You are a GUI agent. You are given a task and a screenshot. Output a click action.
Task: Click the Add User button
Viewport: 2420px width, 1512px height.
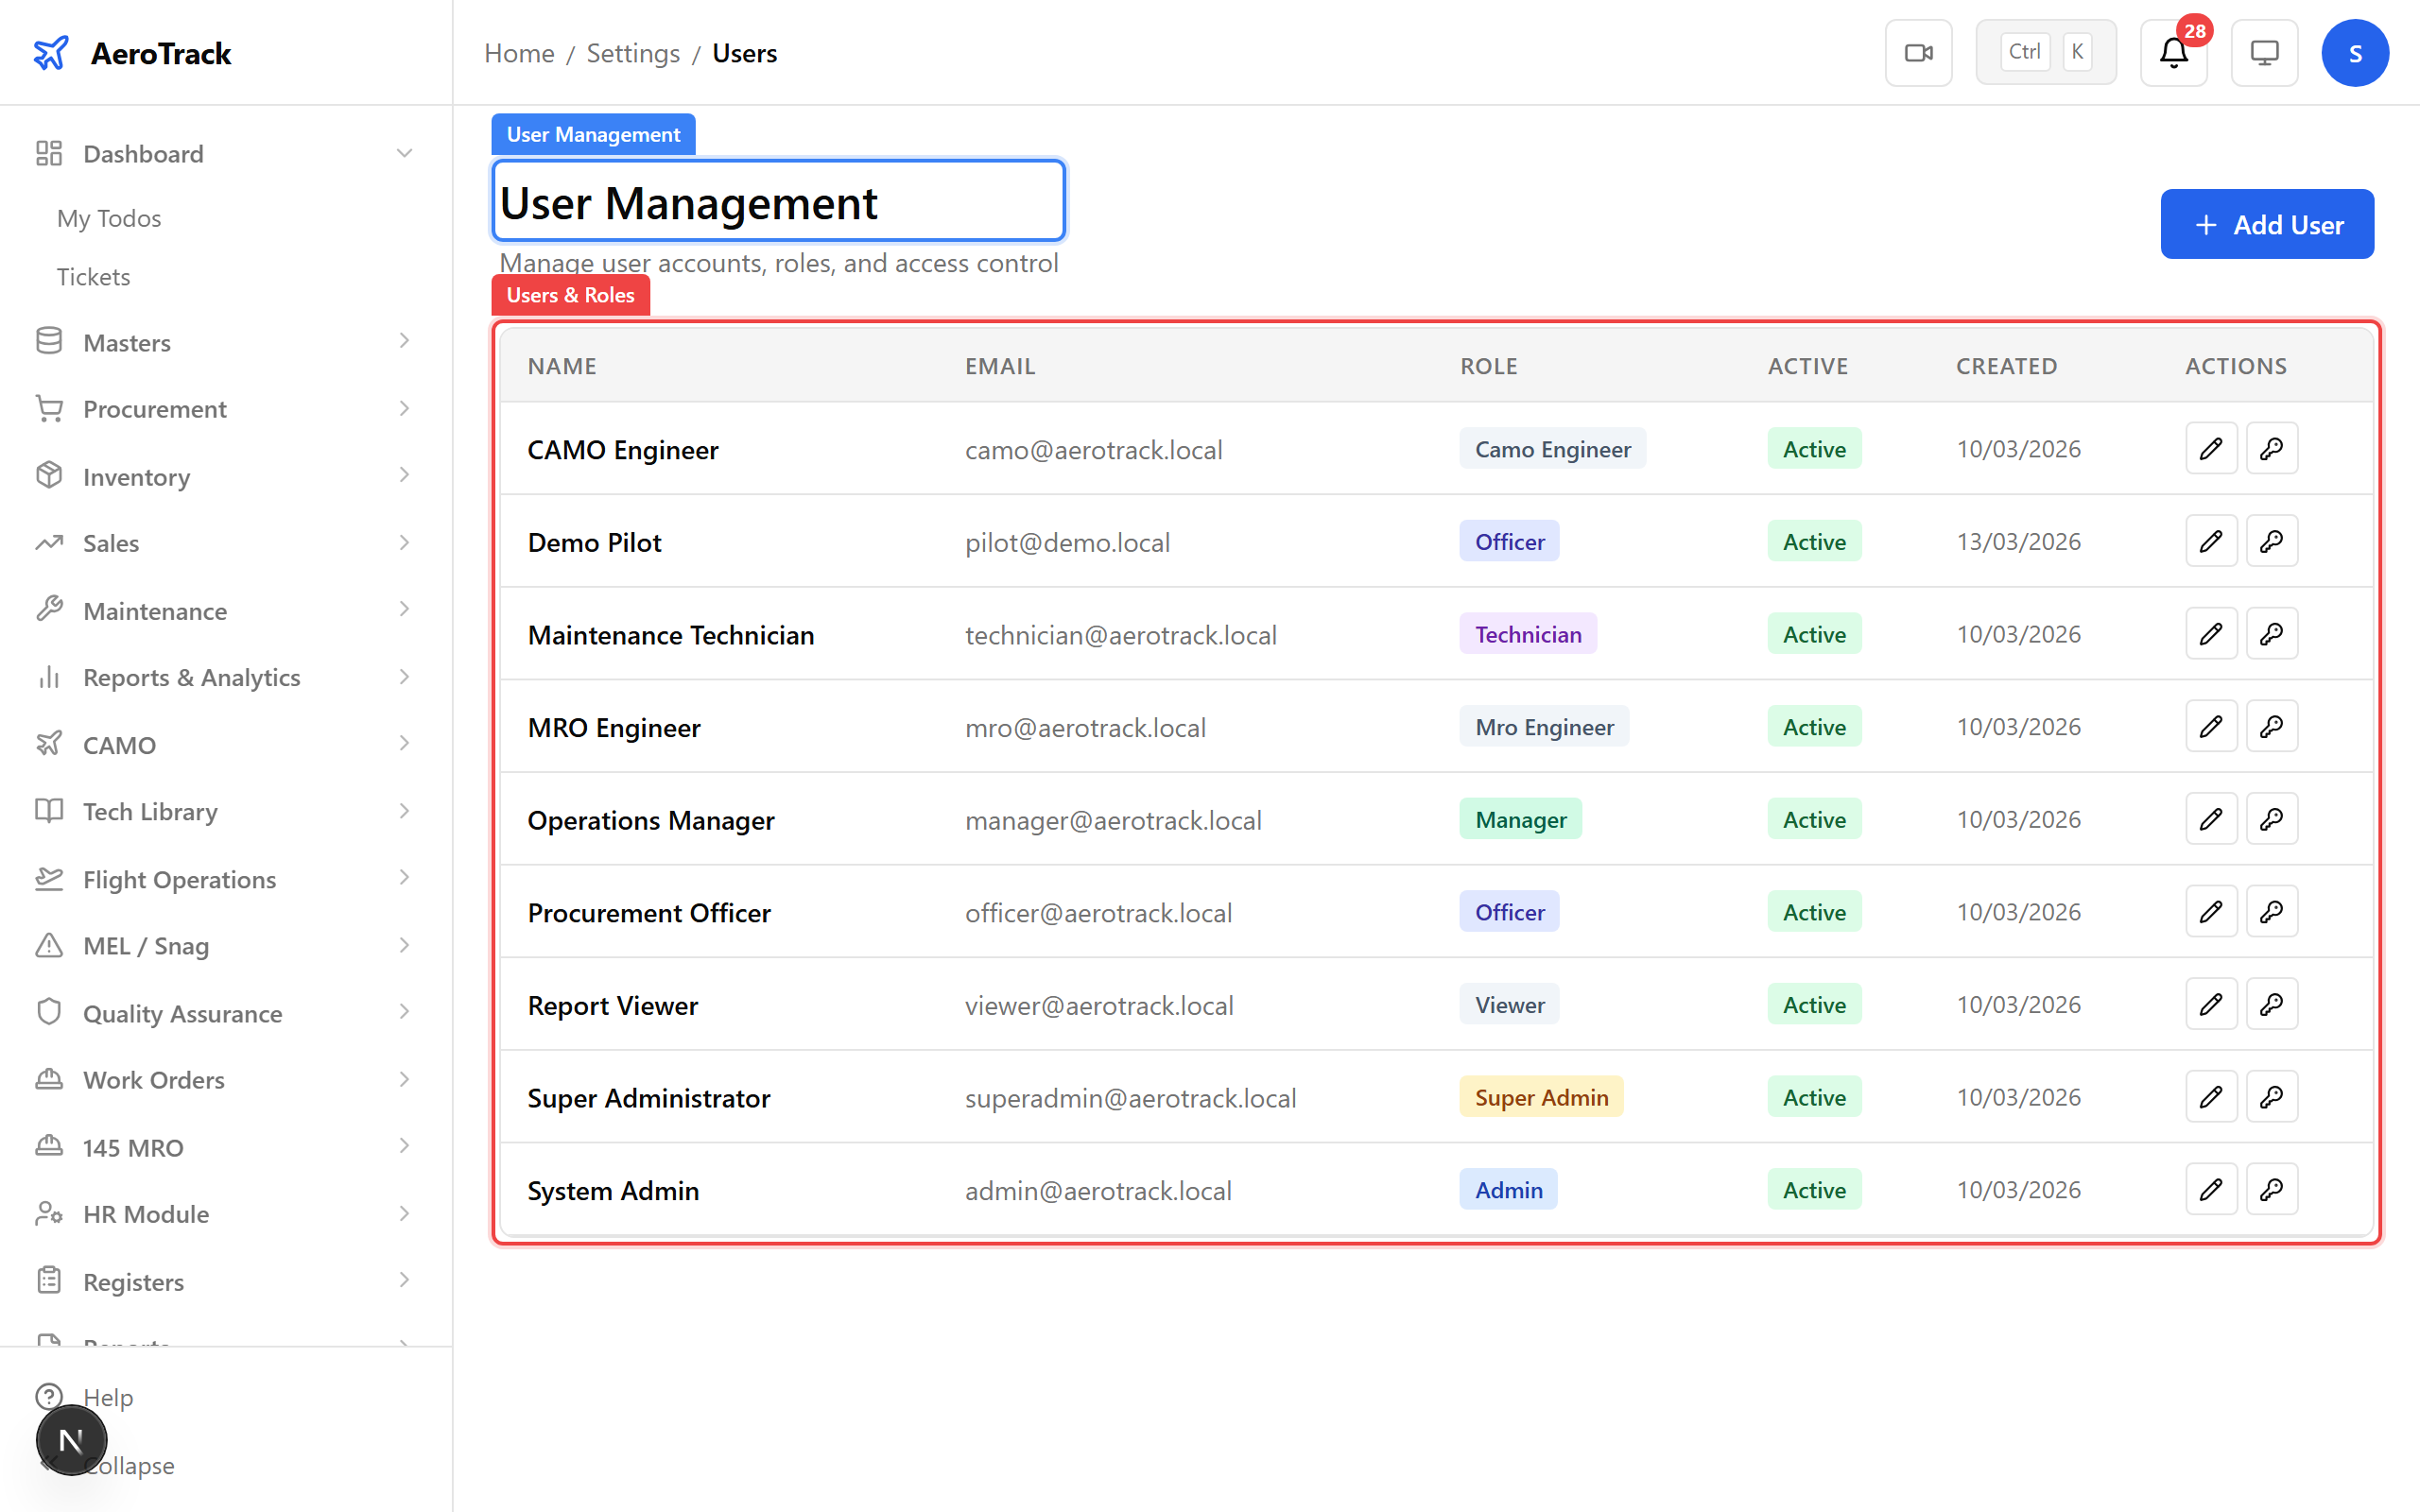pyautogui.click(x=2267, y=224)
